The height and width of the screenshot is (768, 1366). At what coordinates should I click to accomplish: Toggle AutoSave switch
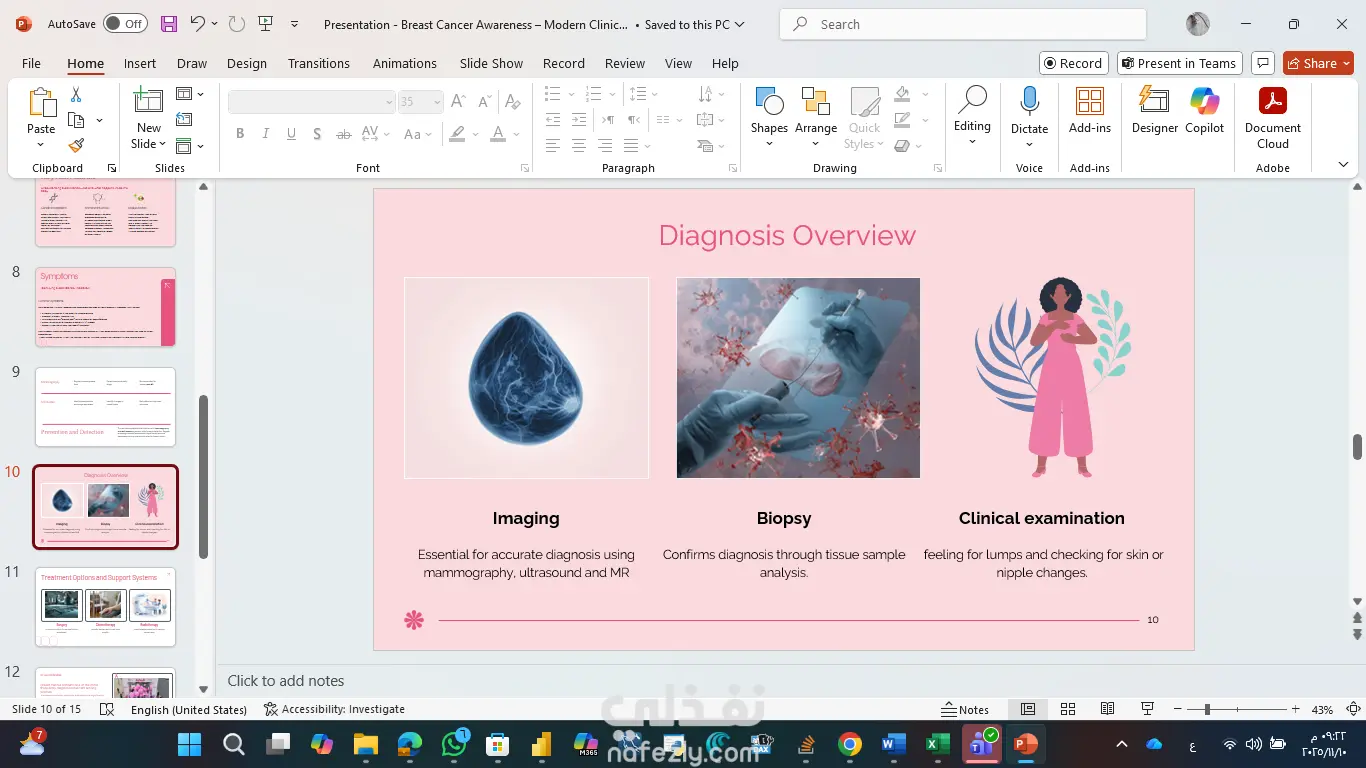[x=125, y=24]
